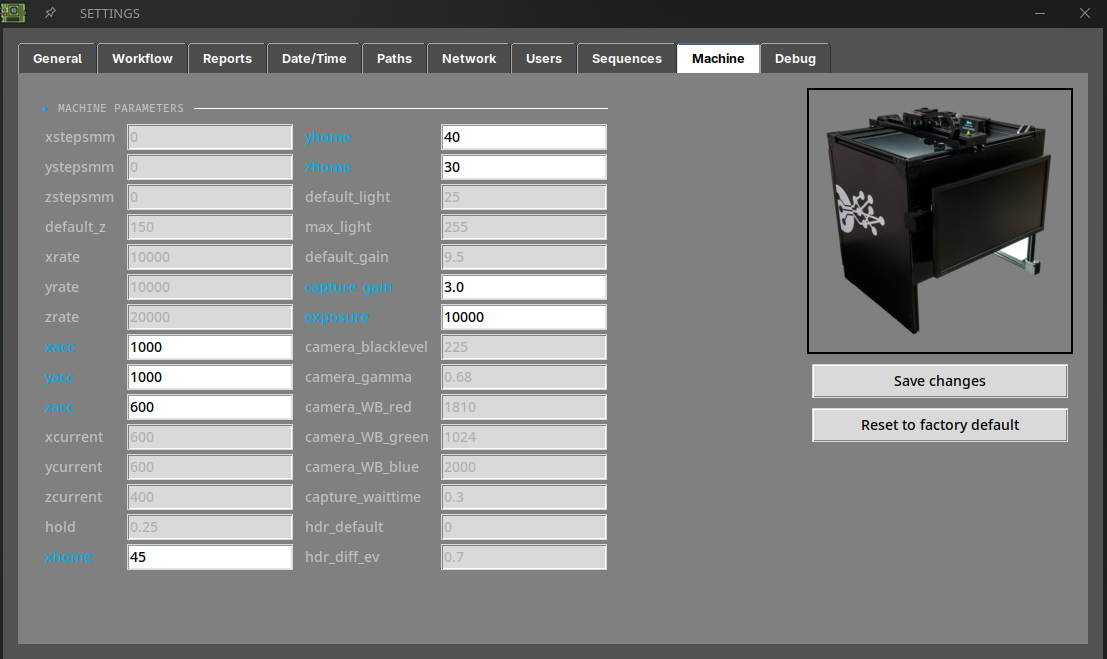
Task: Click the hdr_default field
Action: tap(524, 527)
